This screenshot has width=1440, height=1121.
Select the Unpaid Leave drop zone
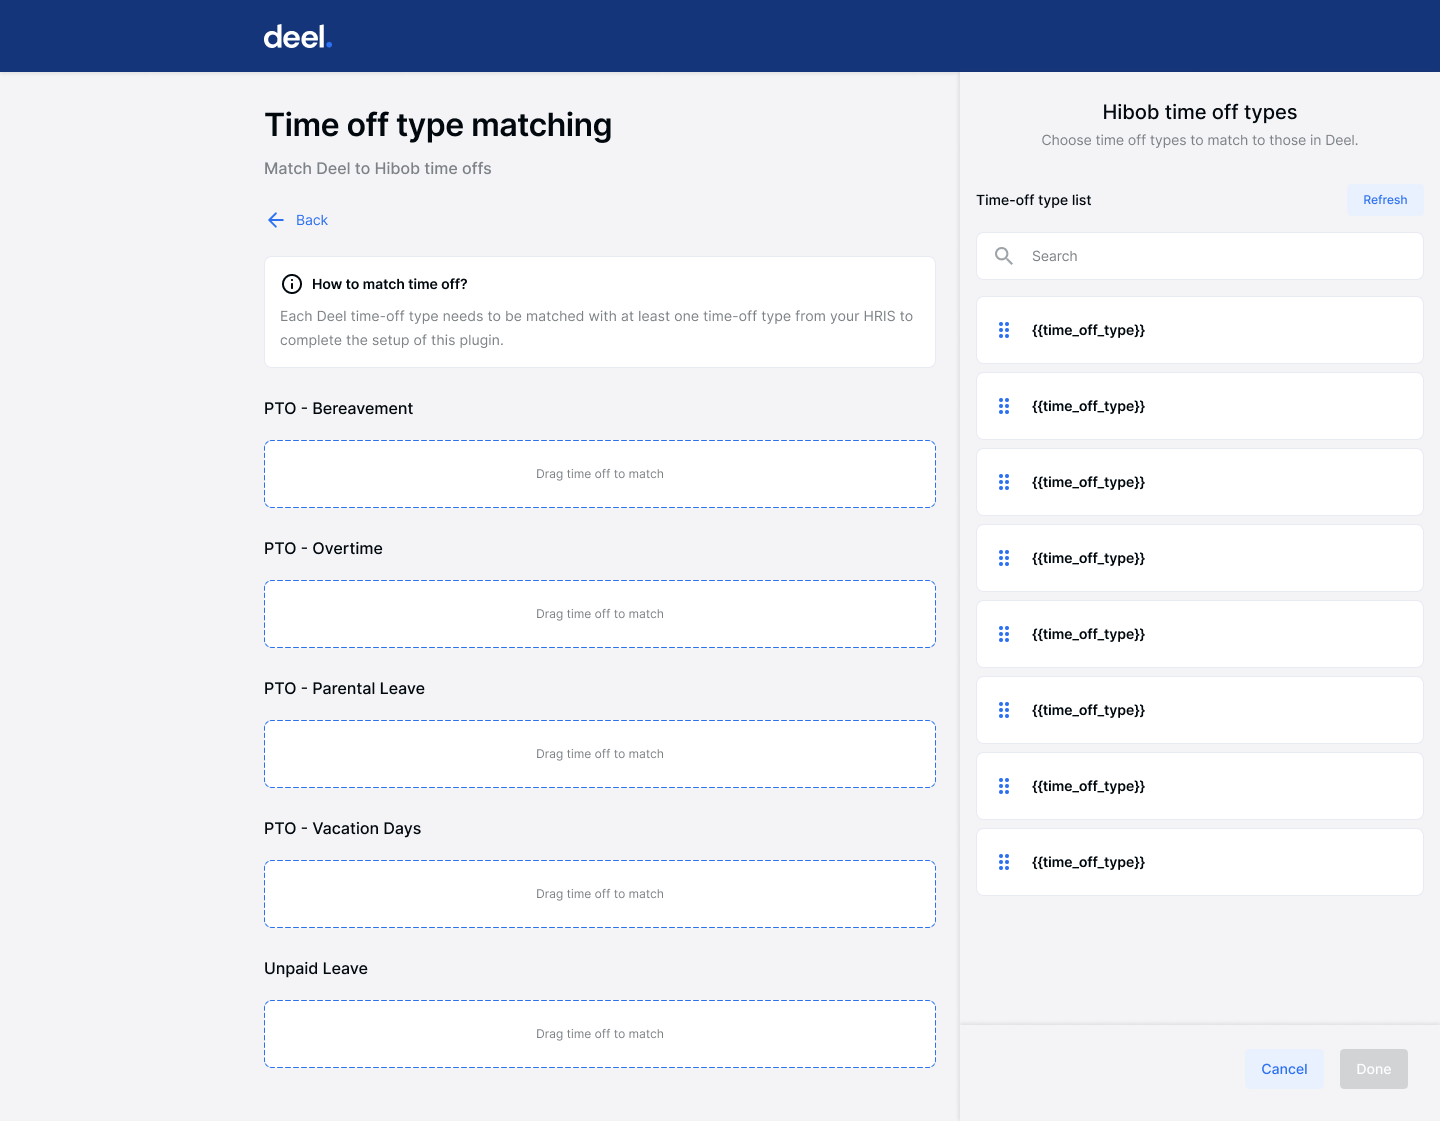(600, 1034)
